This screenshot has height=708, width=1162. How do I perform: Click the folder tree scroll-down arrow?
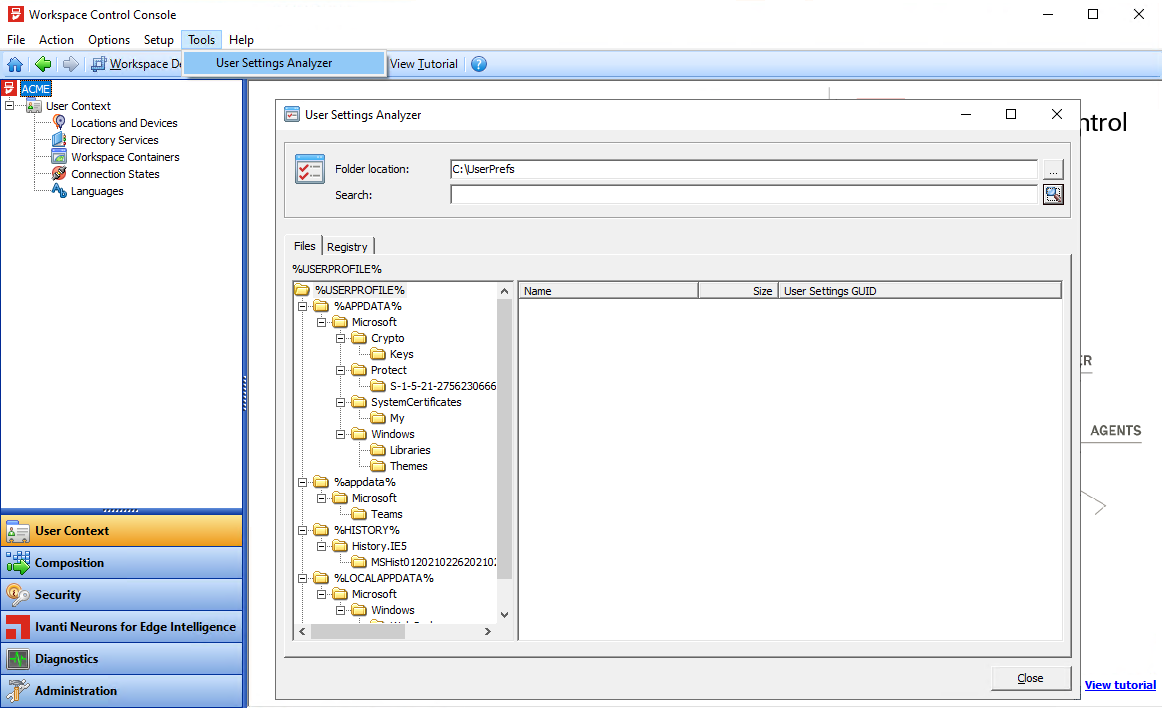pos(505,615)
